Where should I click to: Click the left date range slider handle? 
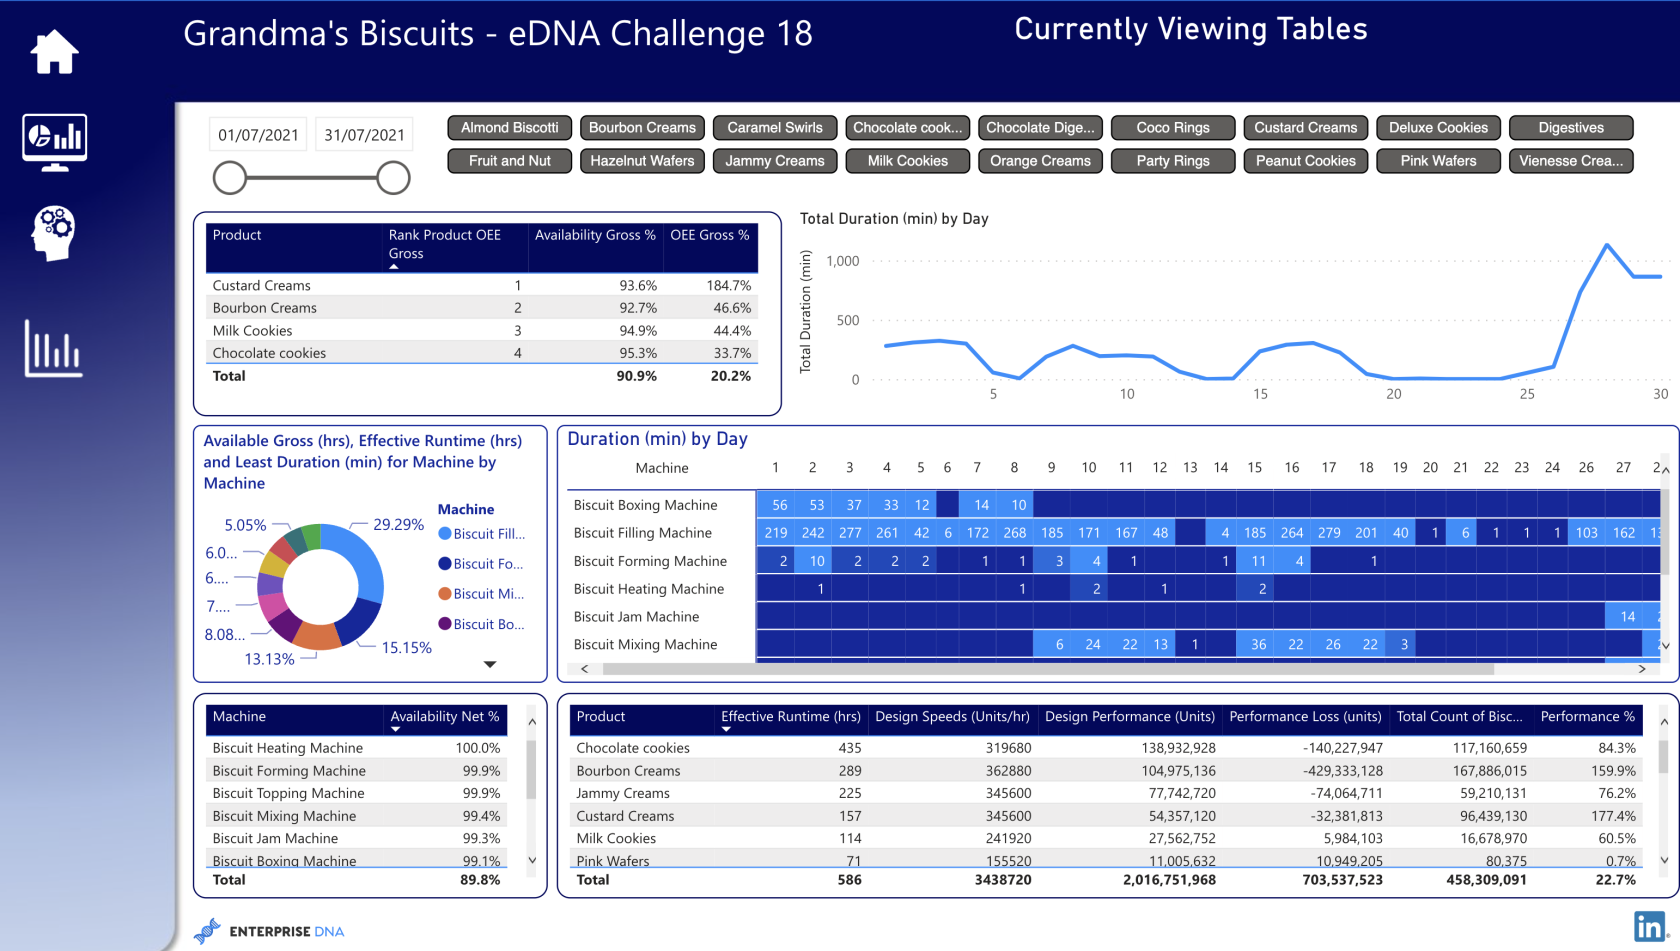click(x=230, y=178)
